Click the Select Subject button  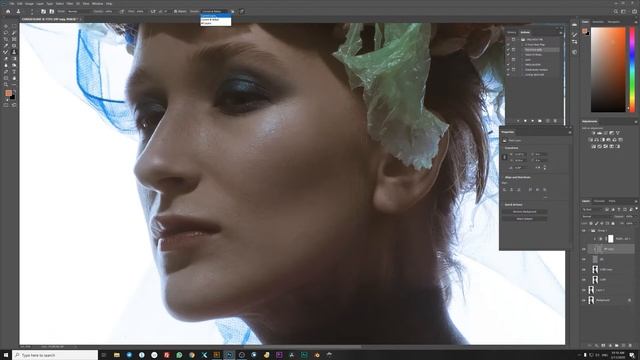point(525,219)
